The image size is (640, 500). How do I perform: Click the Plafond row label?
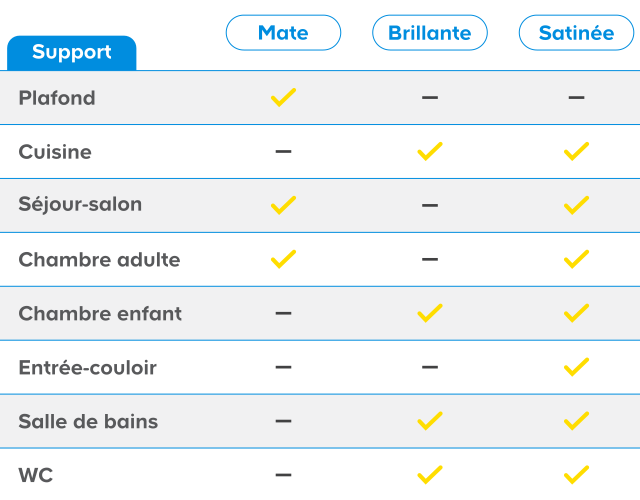[57, 98]
